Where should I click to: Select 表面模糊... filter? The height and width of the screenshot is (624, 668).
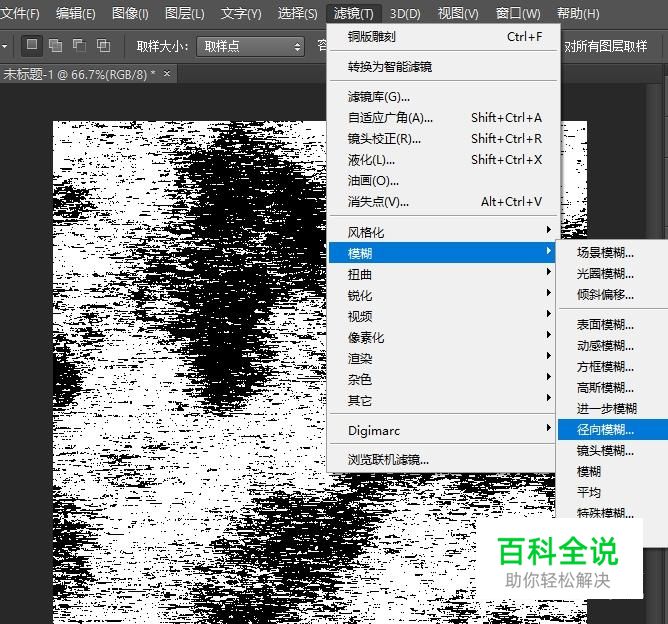(613, 325)
